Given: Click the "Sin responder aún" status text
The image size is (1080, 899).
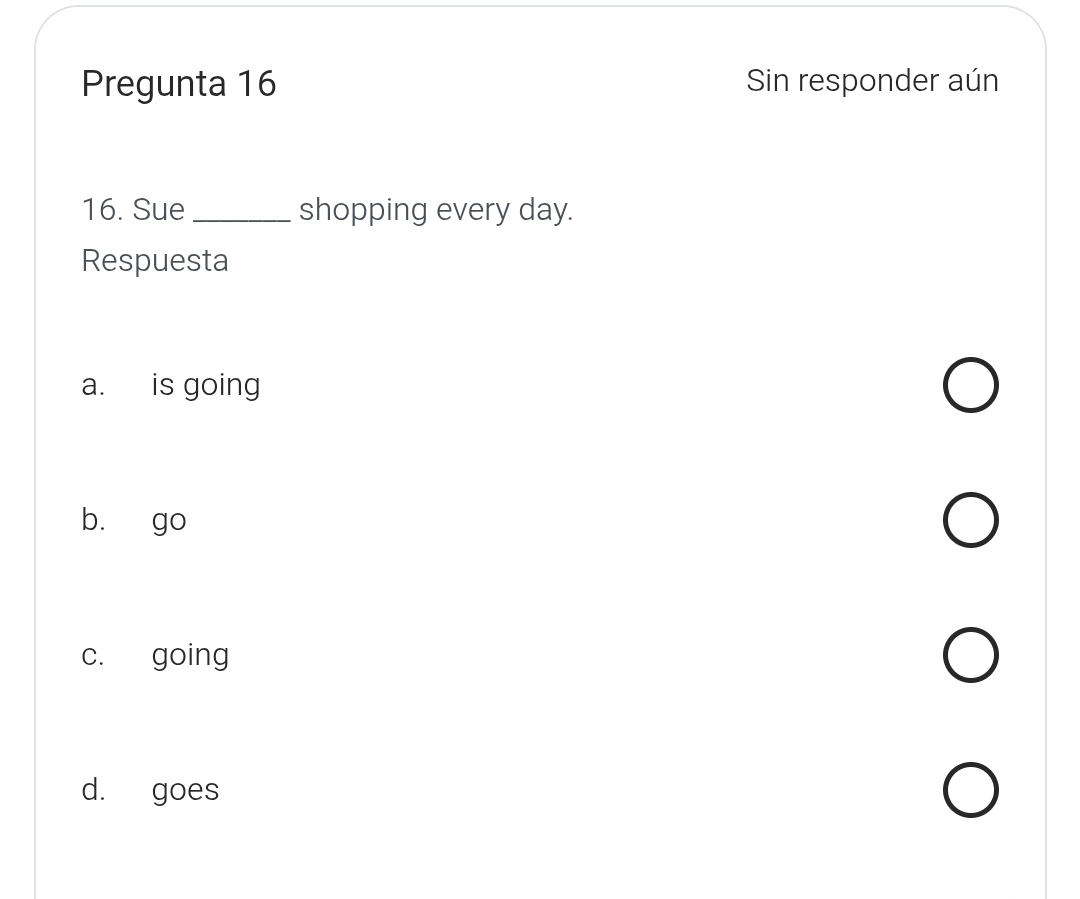Looking at the screenshot, I should tap(872, 81).
